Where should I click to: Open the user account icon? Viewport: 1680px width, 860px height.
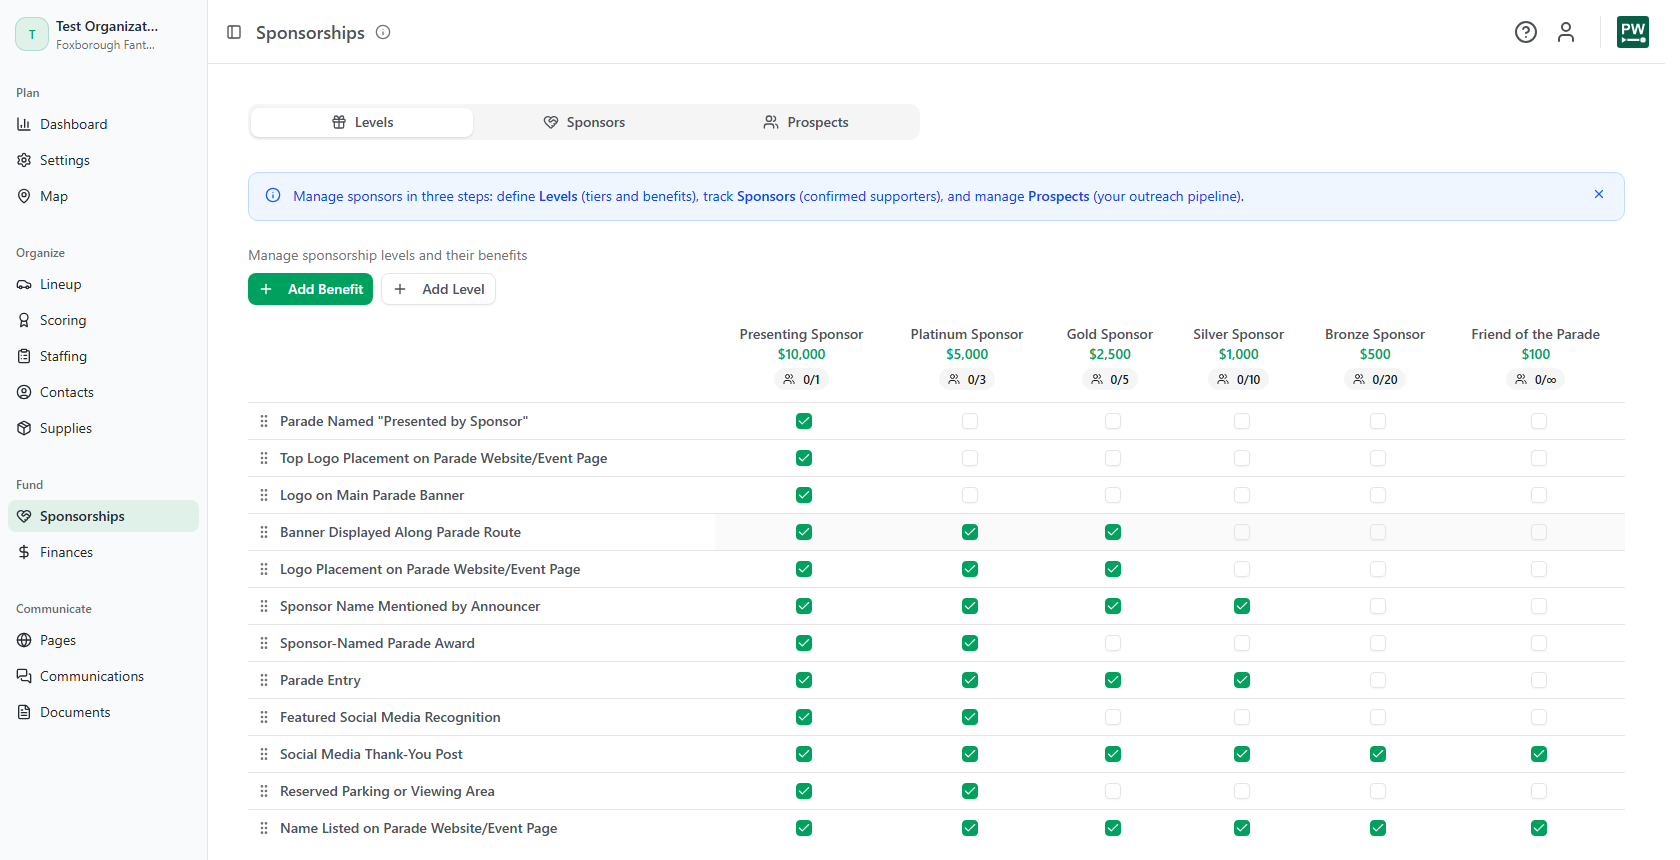coord(1566,32)
